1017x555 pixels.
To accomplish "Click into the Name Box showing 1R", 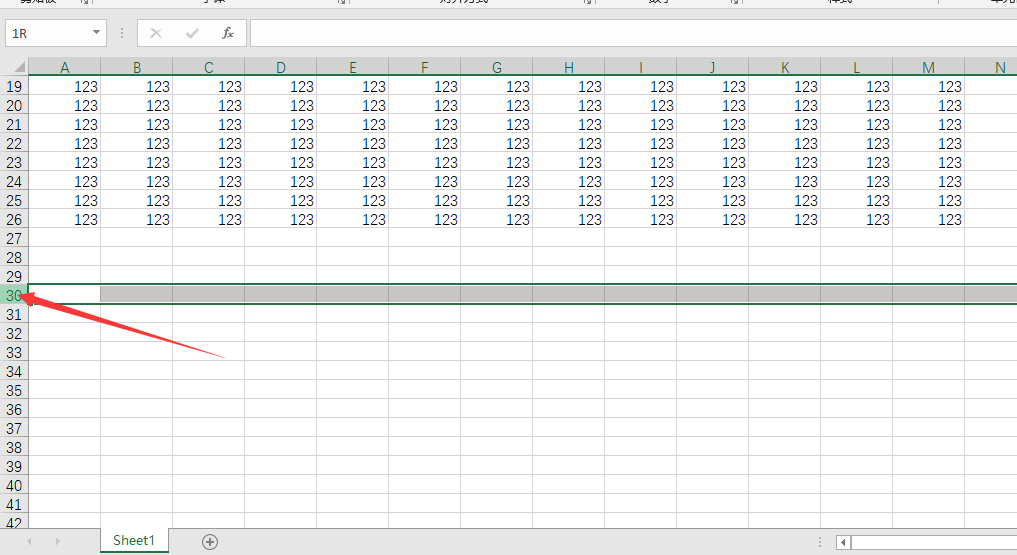I will coord(49,33).
